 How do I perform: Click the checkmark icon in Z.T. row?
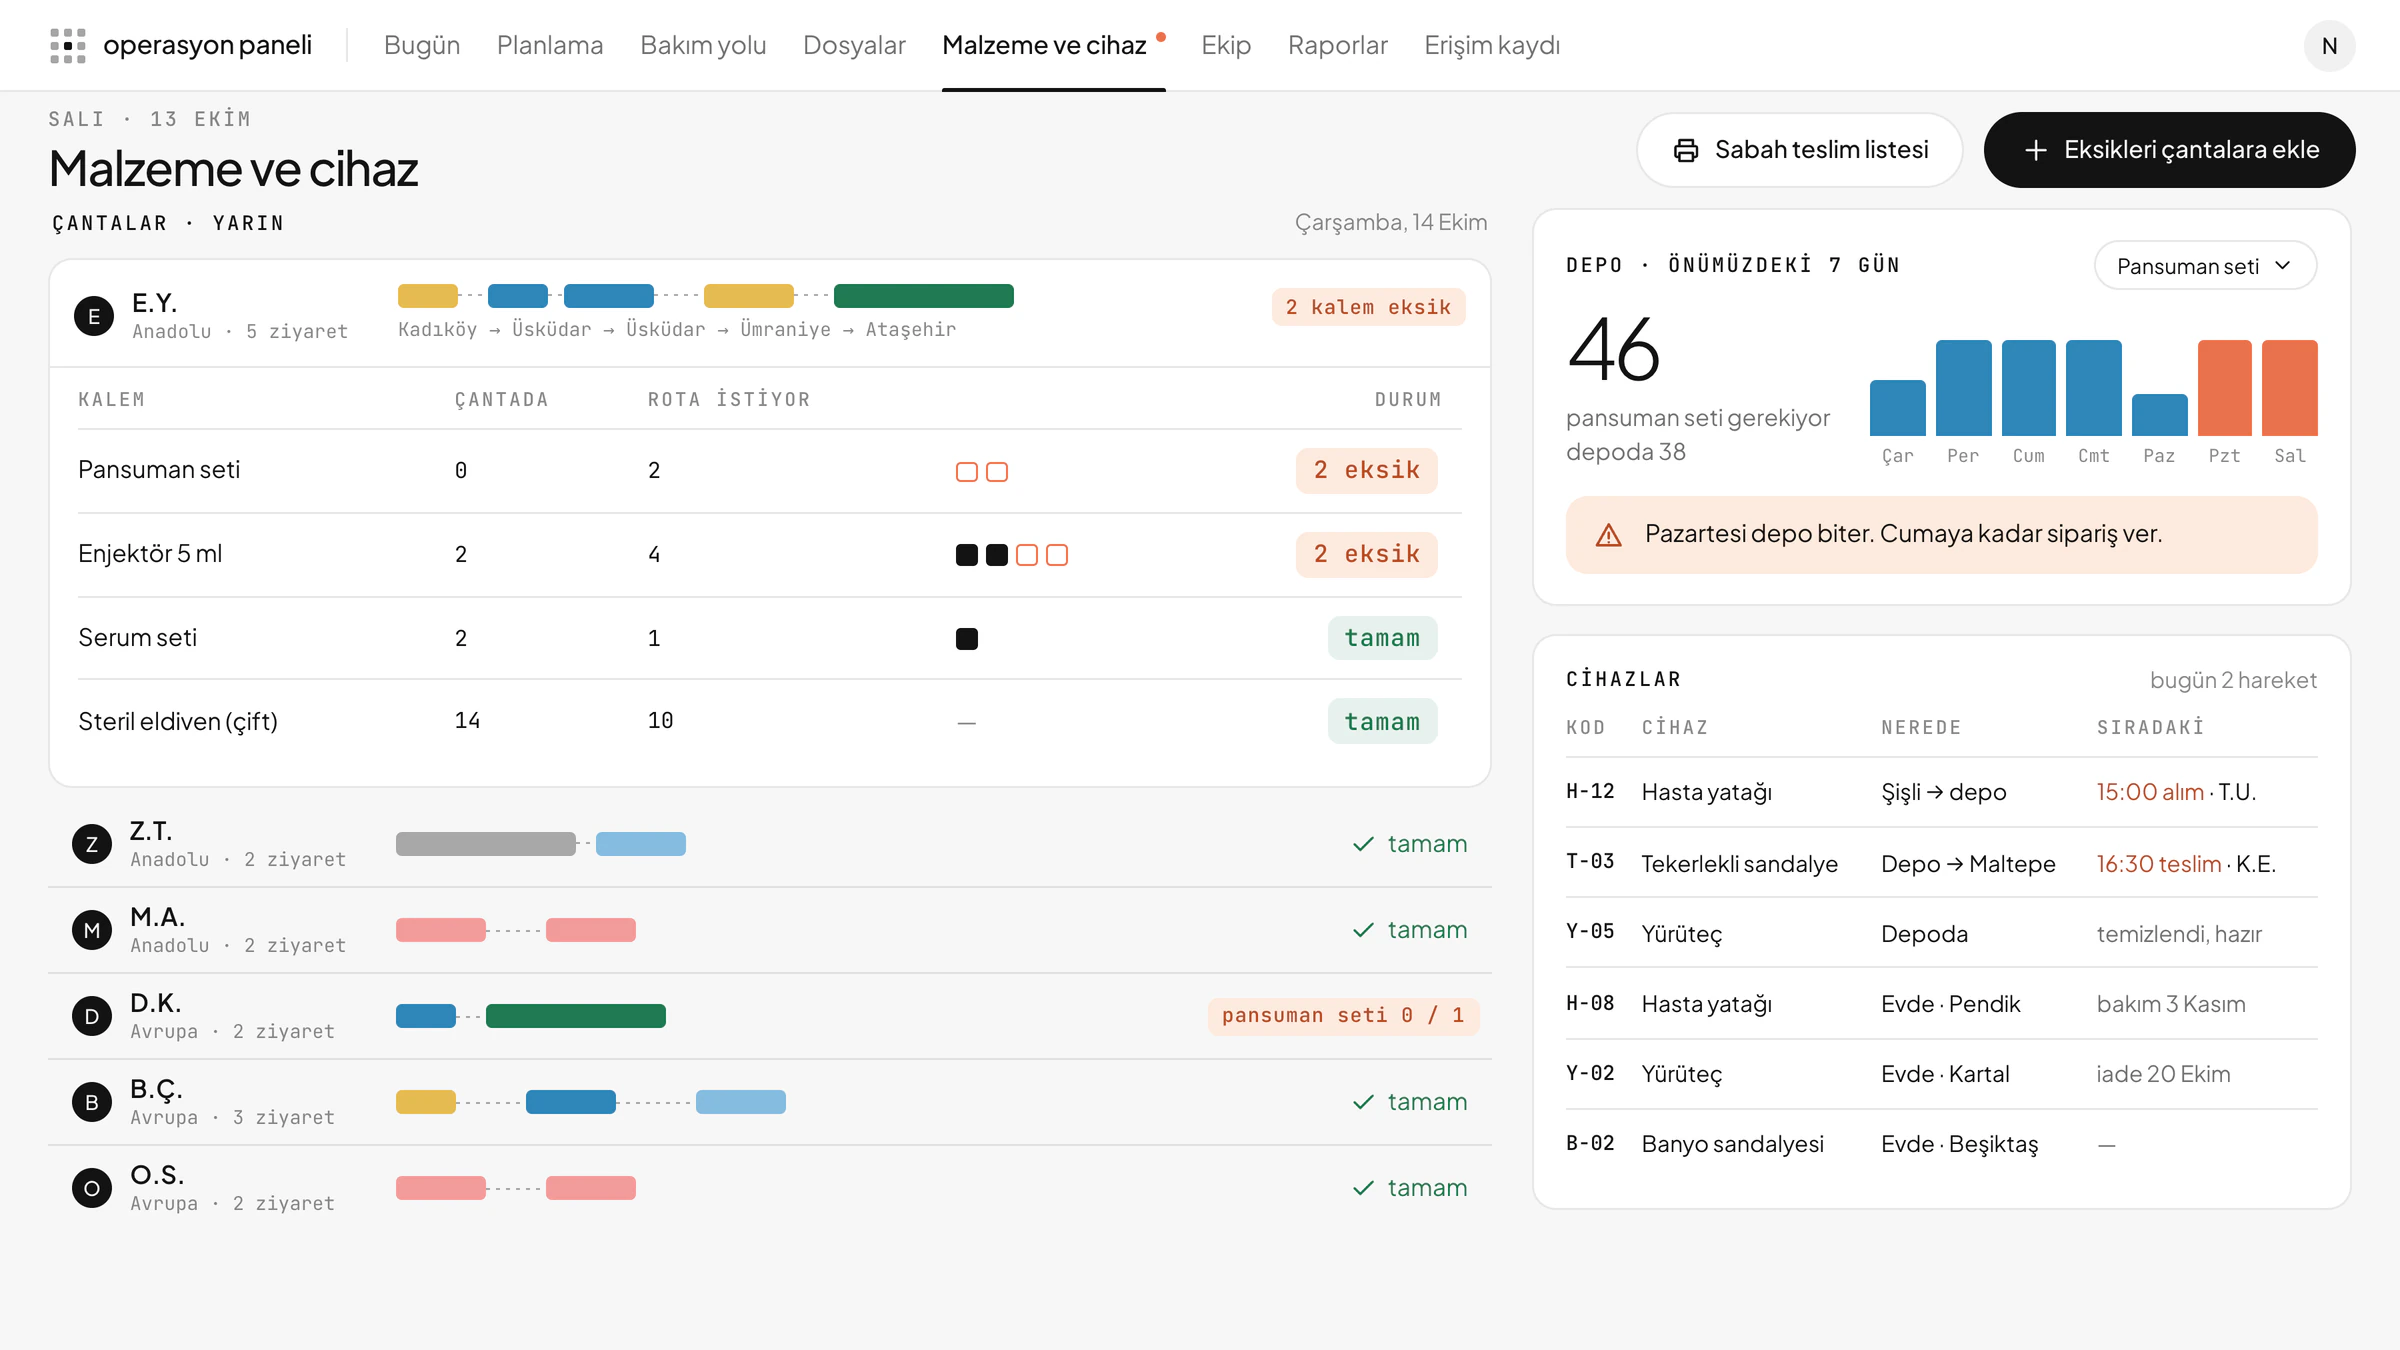[1363, 844]
